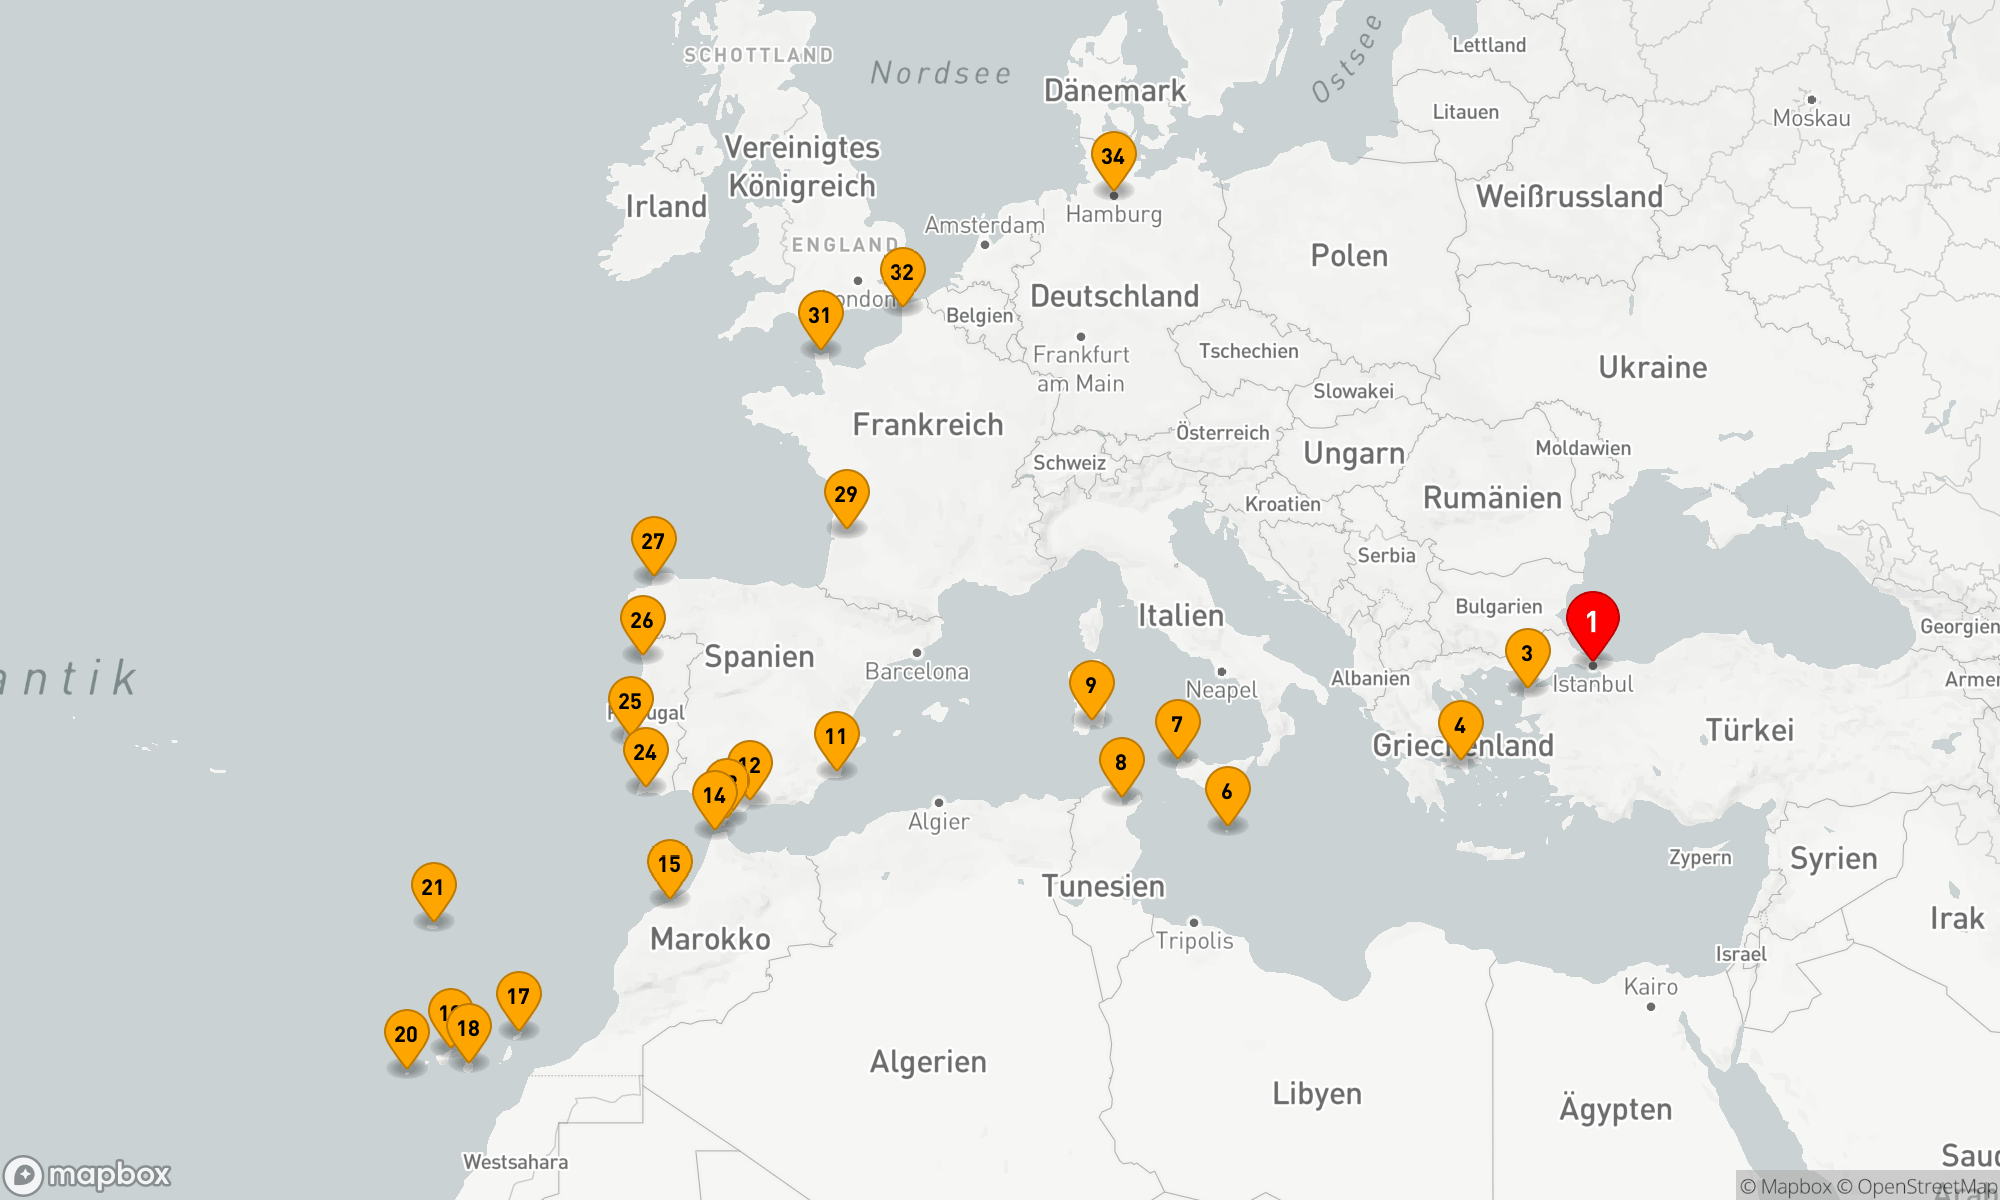This screenshot has height=1200, width=2000.
Task: Select marker 29 on French coast
Action: [x=846, y=495]
